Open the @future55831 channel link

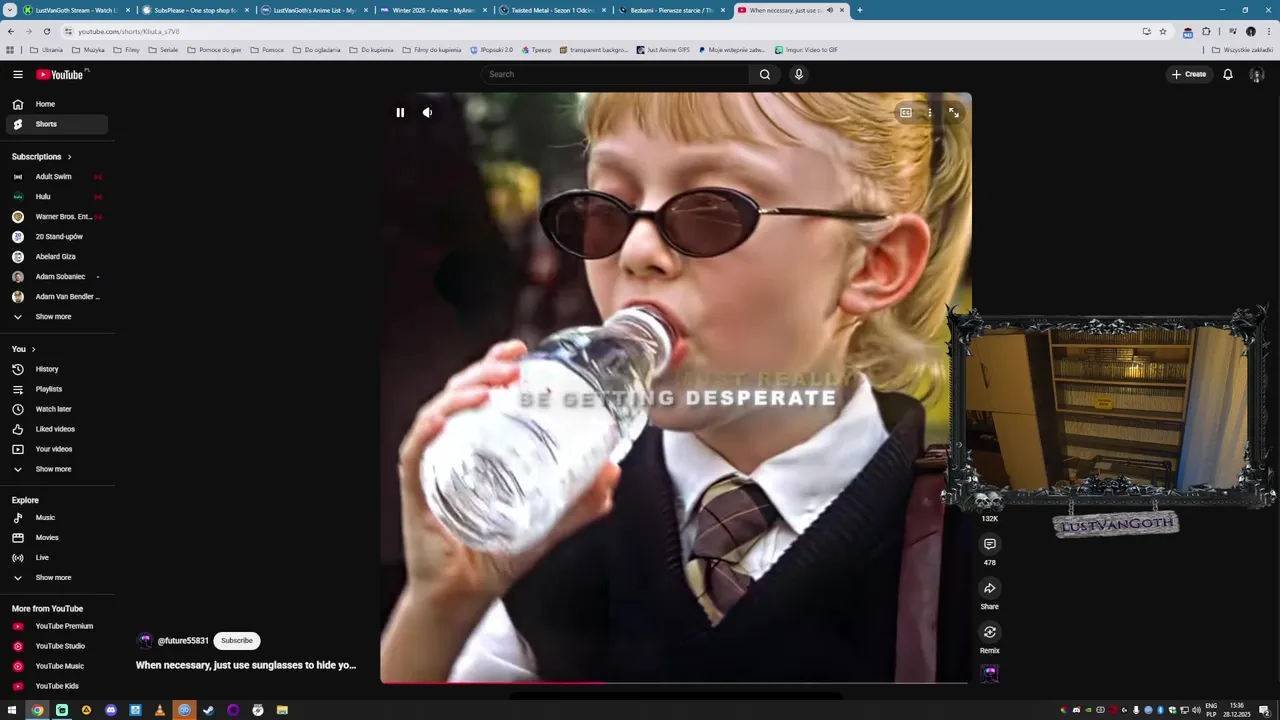(183, 641)
